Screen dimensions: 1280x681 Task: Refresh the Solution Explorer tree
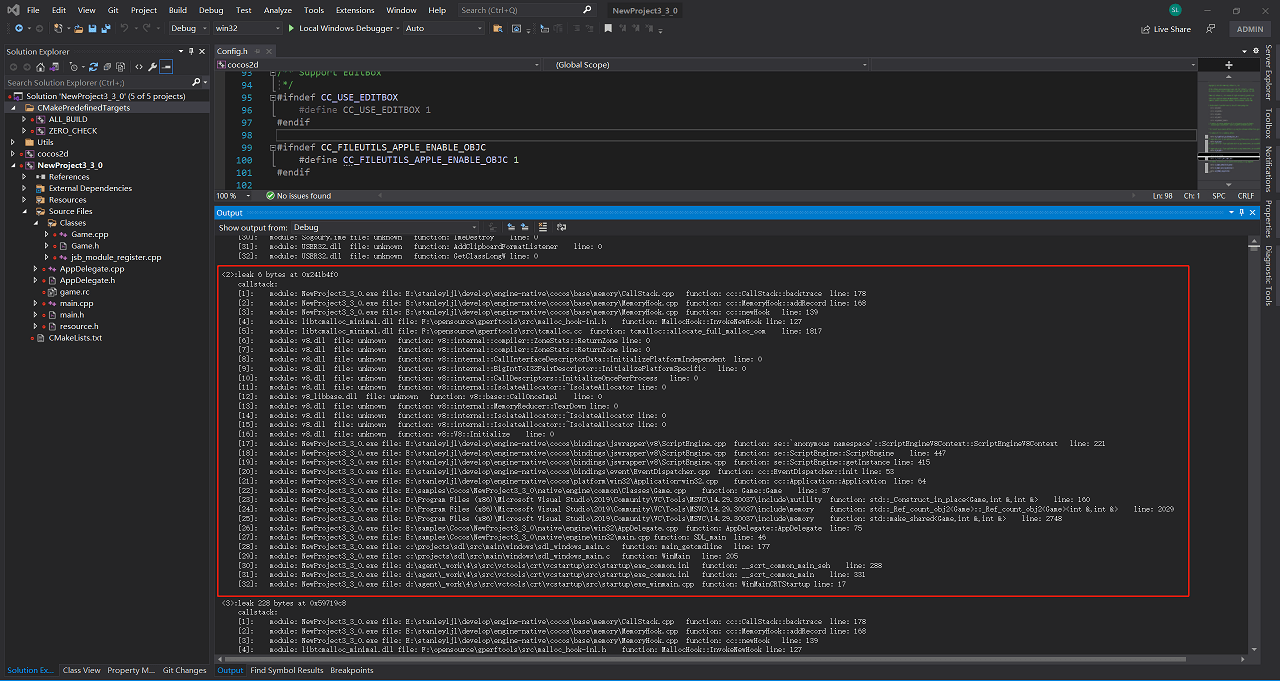click(x=92, y=66)
